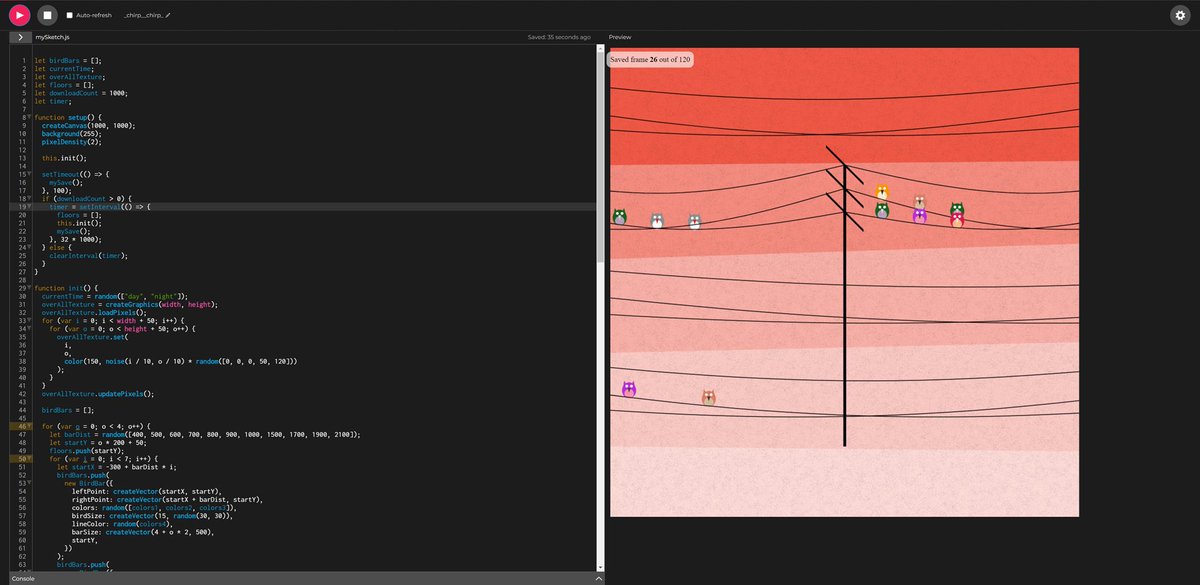
Task: Click the sketch name _chirp__chirp_
Action: point(143,16)
